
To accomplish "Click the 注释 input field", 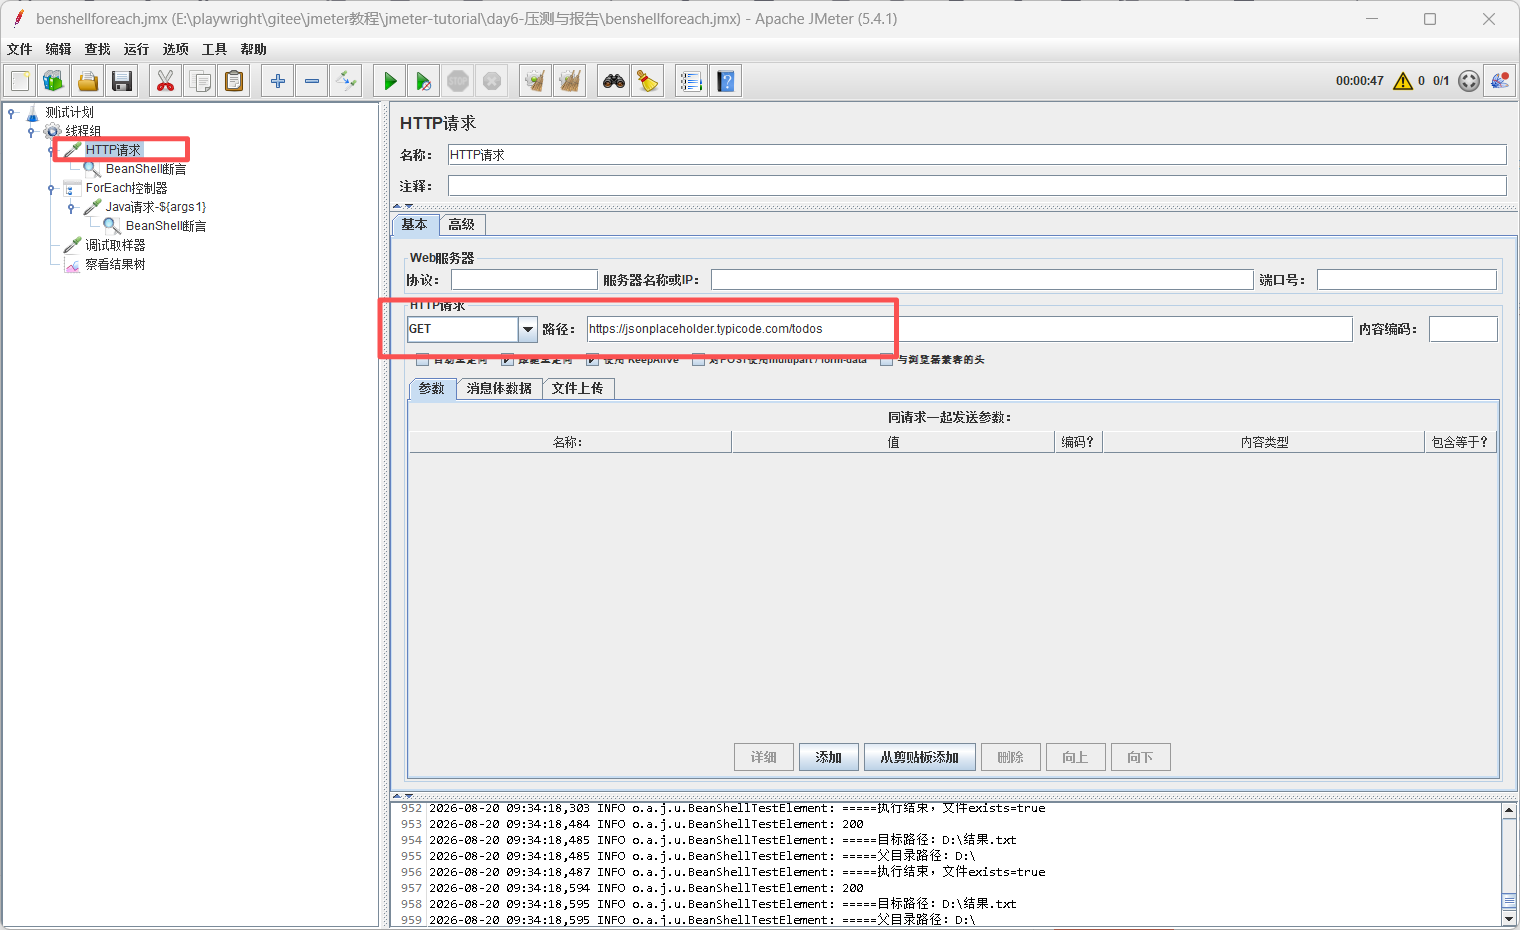I will pyautogui.click(x=977, y=186).
